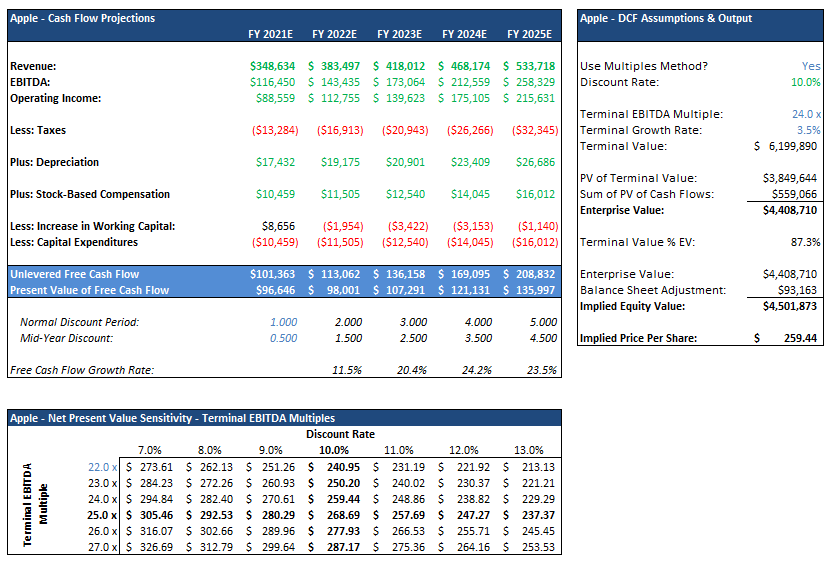Screen dimensions: 832x564
Task: Select the Use Multiples Method Yes cell
Action: [x=811, y=66]
